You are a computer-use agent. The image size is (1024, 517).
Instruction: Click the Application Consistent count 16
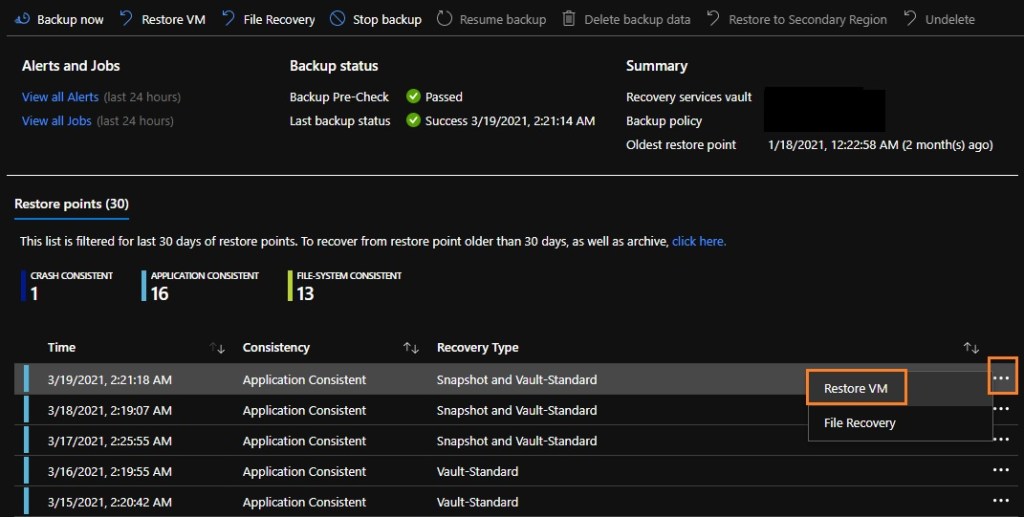click(x=159, y=294)
